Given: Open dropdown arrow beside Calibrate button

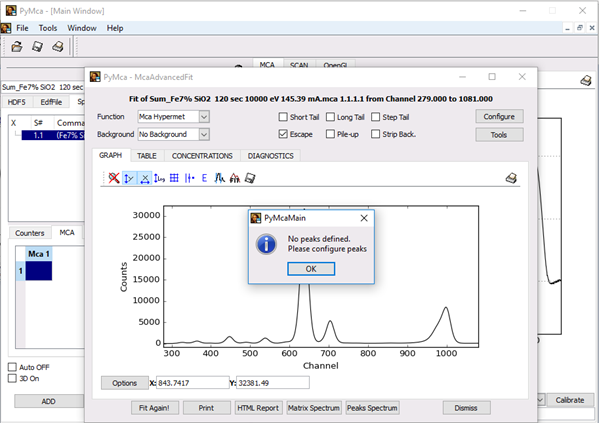Looking at the screenshot, I should point(541,400).
